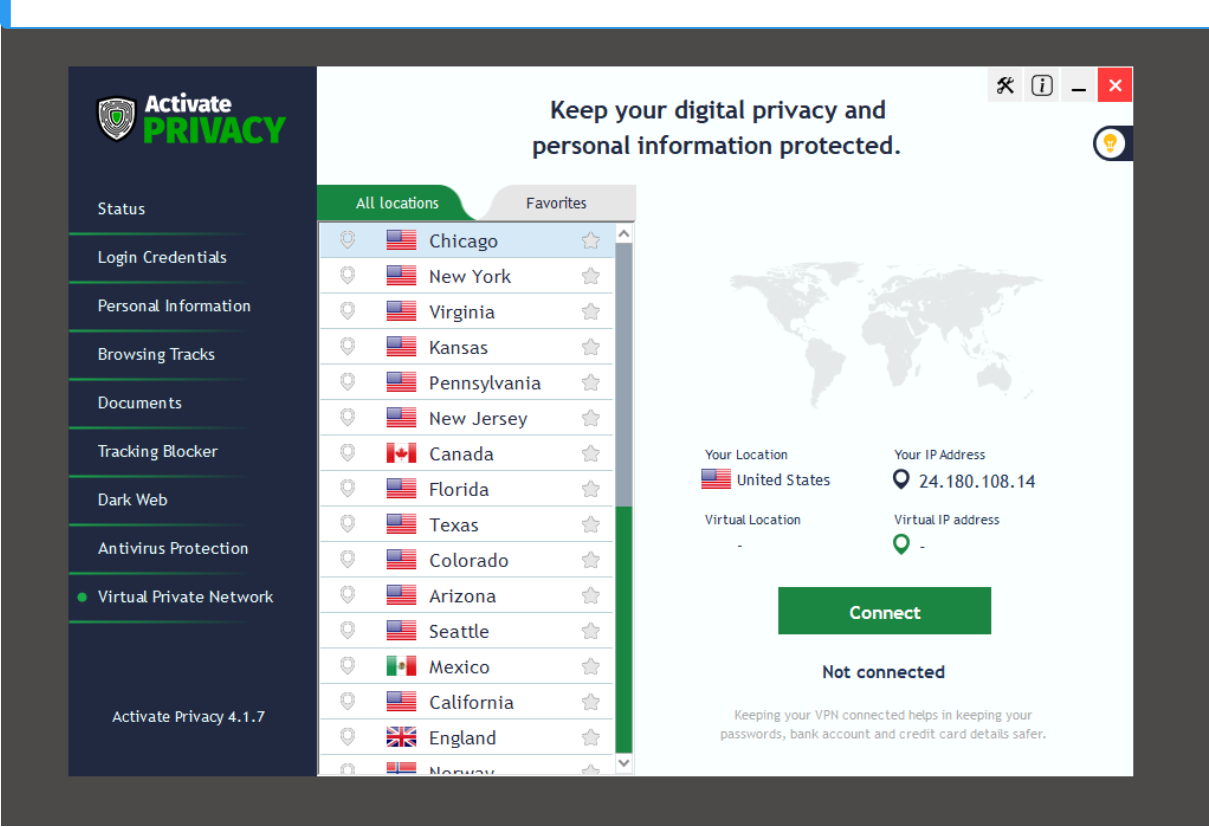Click the England favorite star
The height and width of the screenshot is (827, 1209).
(591, 738)
